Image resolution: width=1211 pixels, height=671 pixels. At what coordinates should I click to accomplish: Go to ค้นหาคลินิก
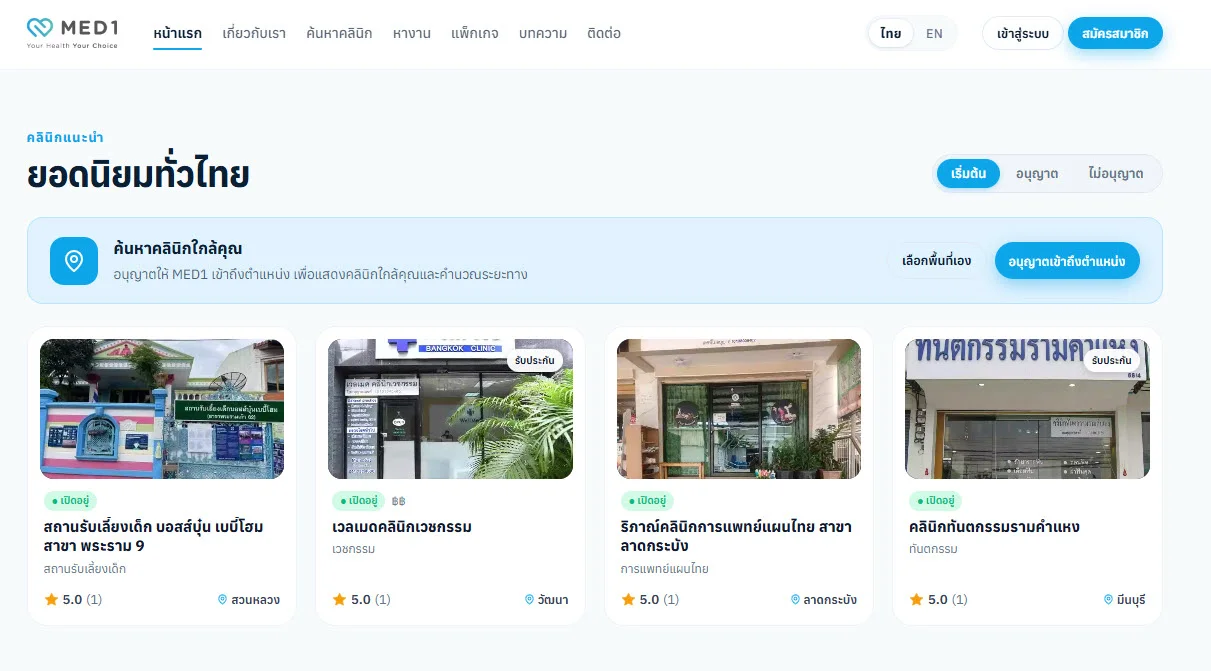(339, 33)
